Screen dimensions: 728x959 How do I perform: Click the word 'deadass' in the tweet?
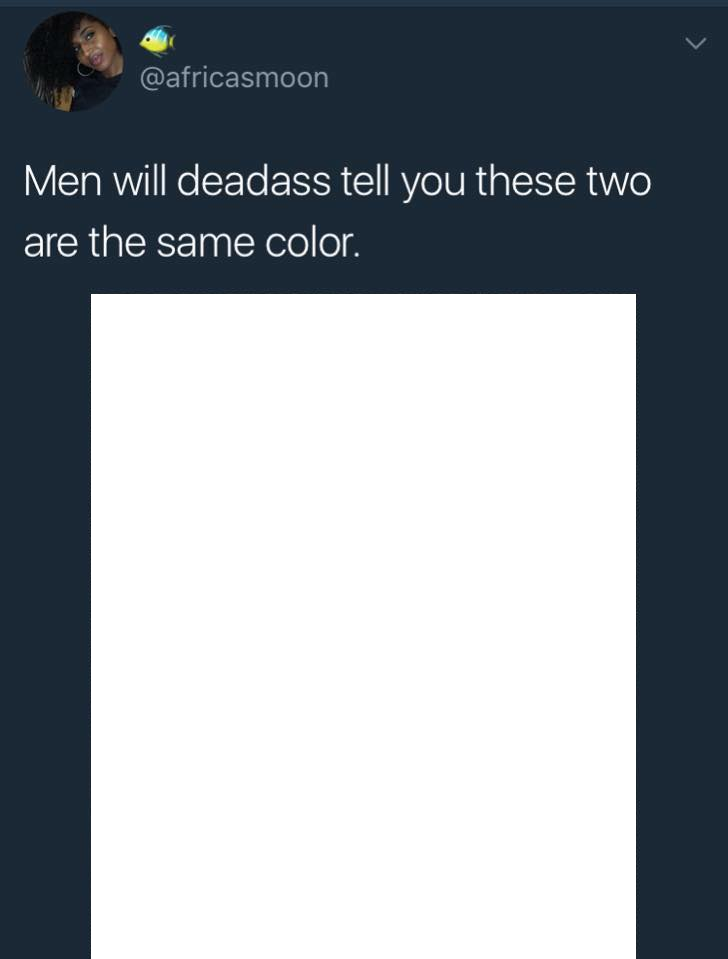coord(254,181)
